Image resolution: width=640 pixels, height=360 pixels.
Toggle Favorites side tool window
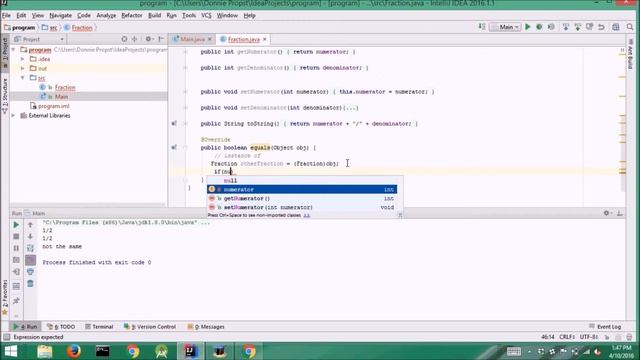point(5,297)
